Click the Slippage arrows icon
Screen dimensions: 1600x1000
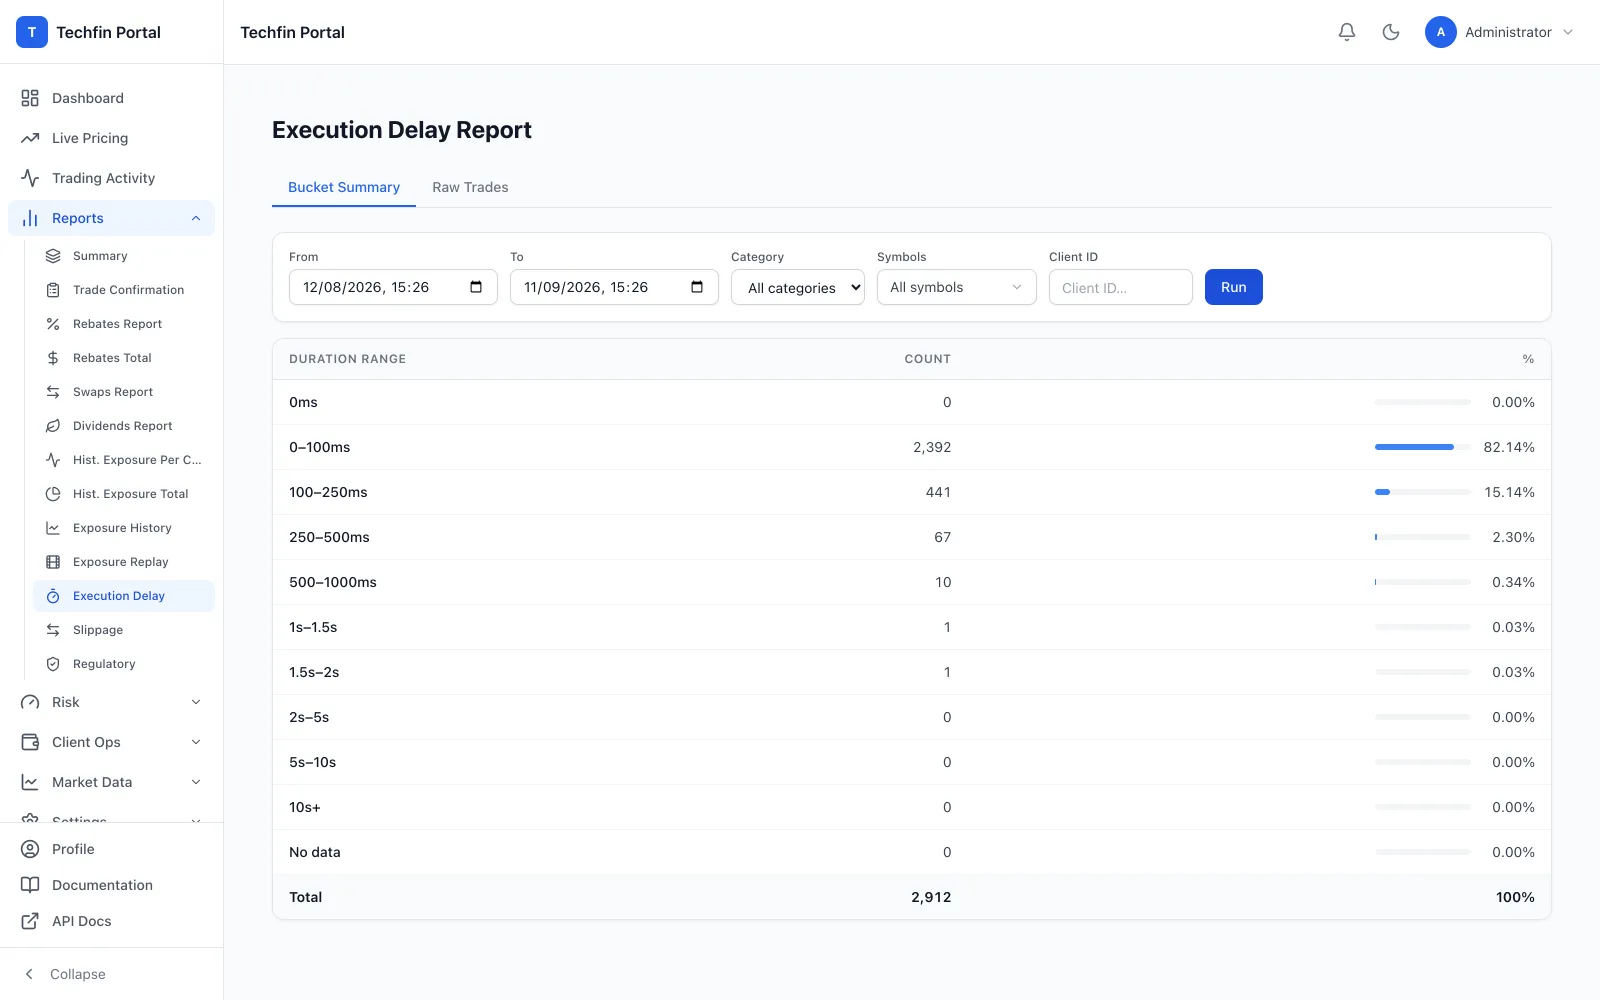(x=53, y=630)
